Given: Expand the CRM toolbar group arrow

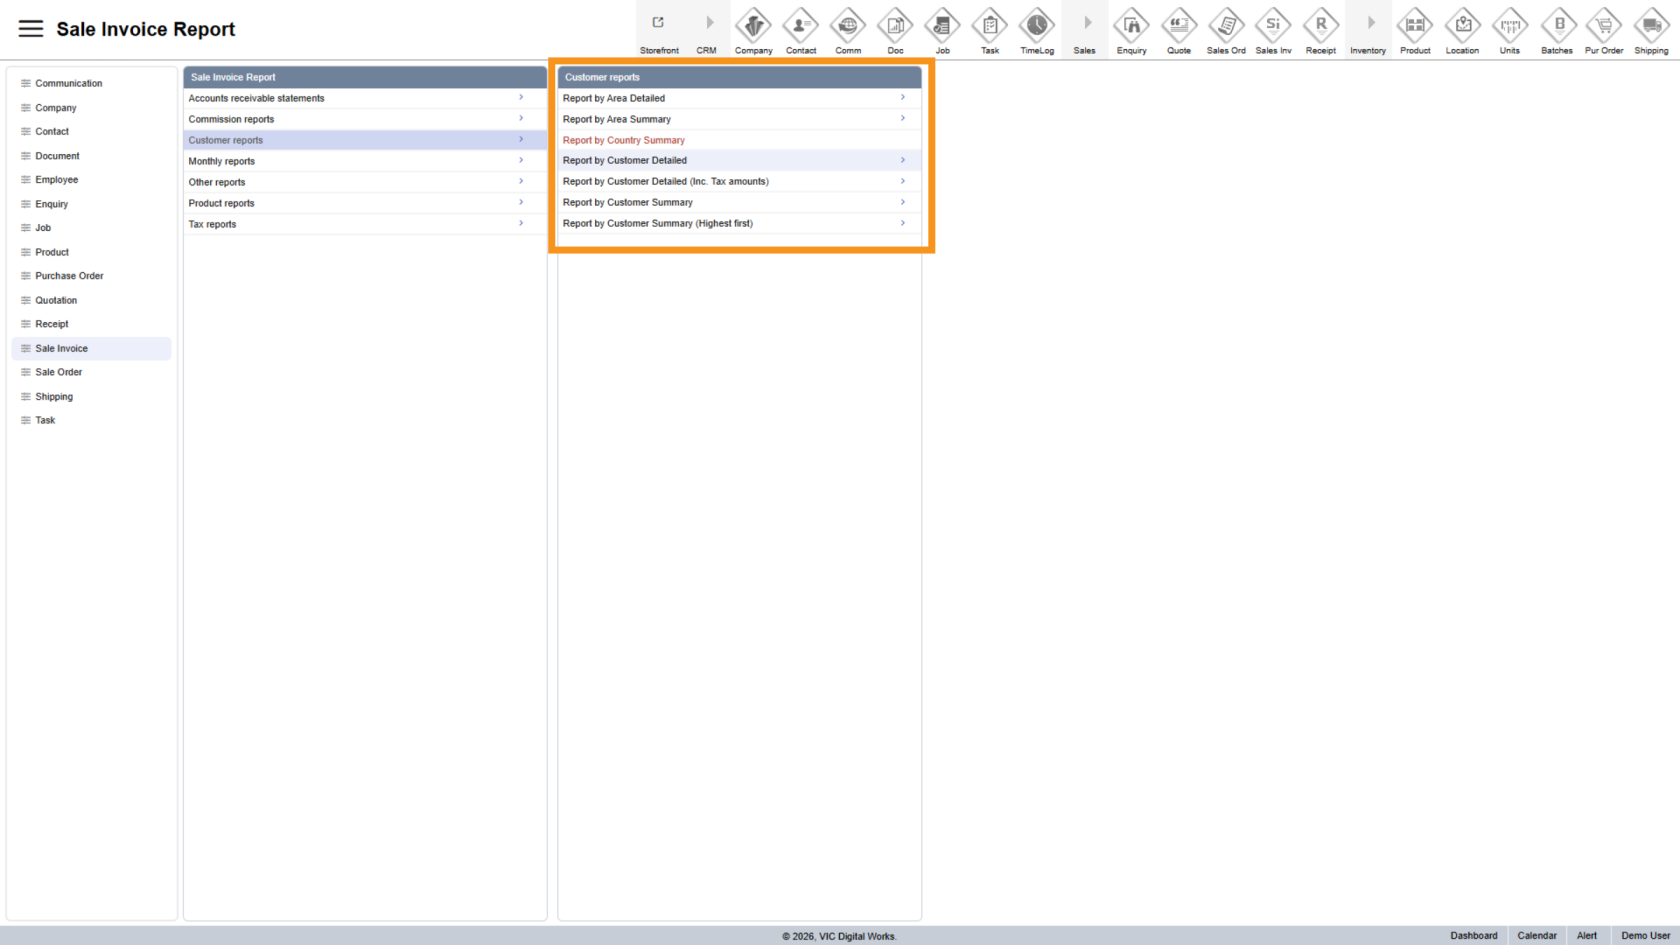Looking at the screenshot, I should 709,23.
